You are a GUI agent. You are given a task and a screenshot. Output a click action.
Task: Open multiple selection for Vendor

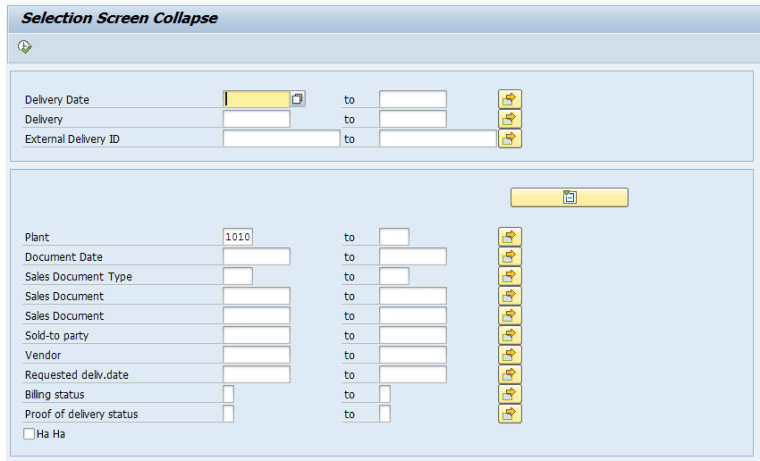(x=510, y=355)
